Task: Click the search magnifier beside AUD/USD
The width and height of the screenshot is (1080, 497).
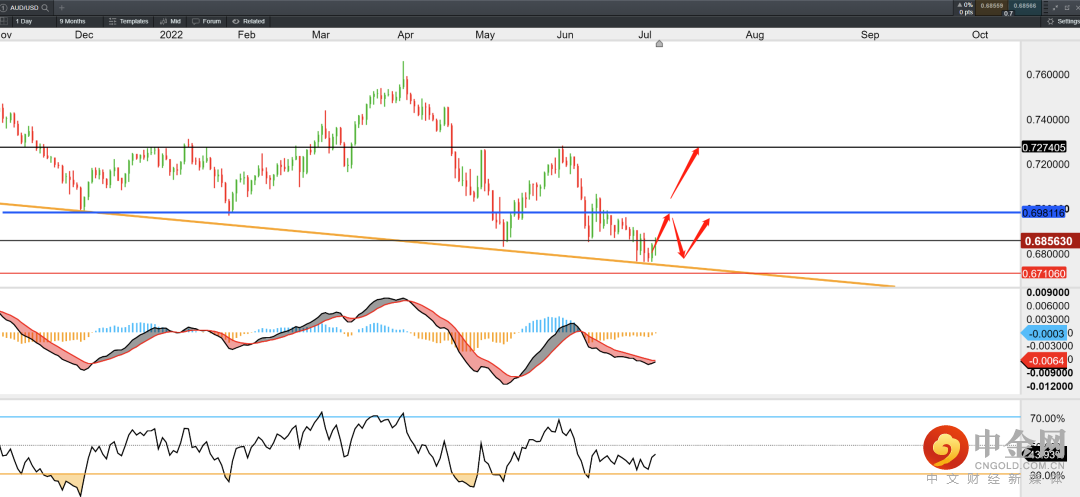Action: tap(45, 7)
